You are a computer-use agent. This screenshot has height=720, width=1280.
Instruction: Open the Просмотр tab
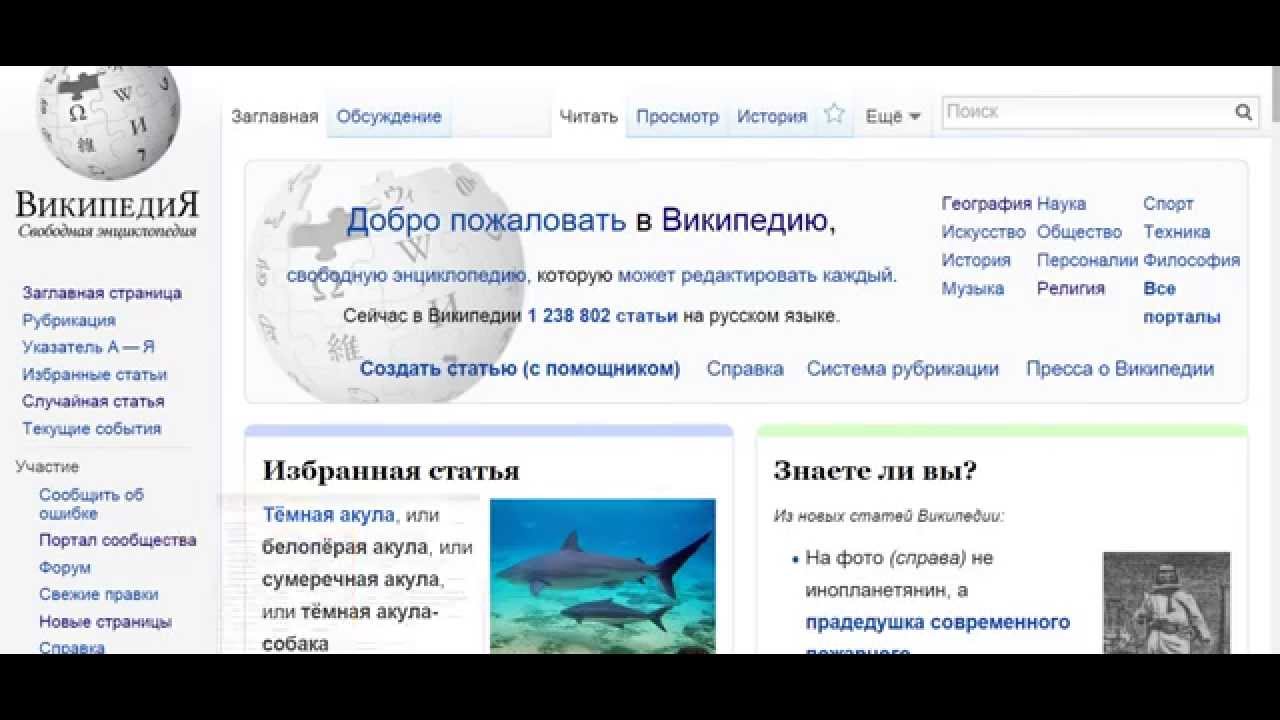point(677,116)
